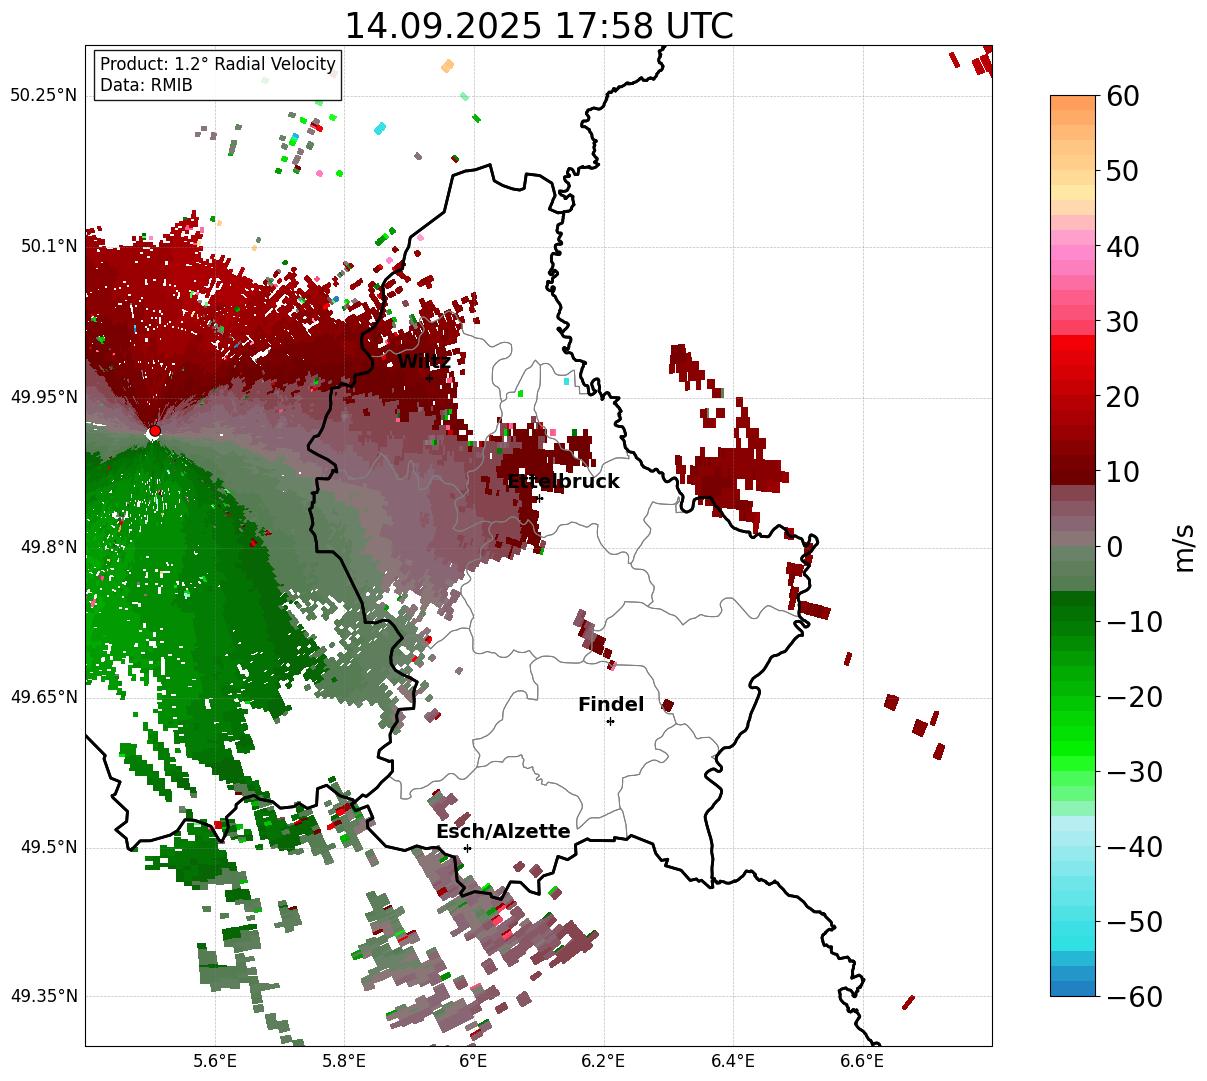Click the red radar site marker

point(154,431)
